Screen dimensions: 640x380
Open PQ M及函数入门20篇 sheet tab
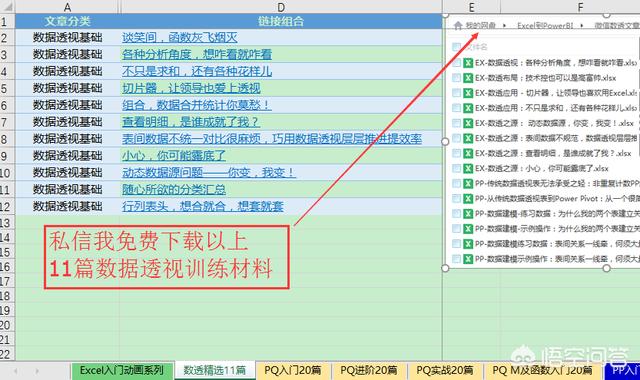point(542,371)
